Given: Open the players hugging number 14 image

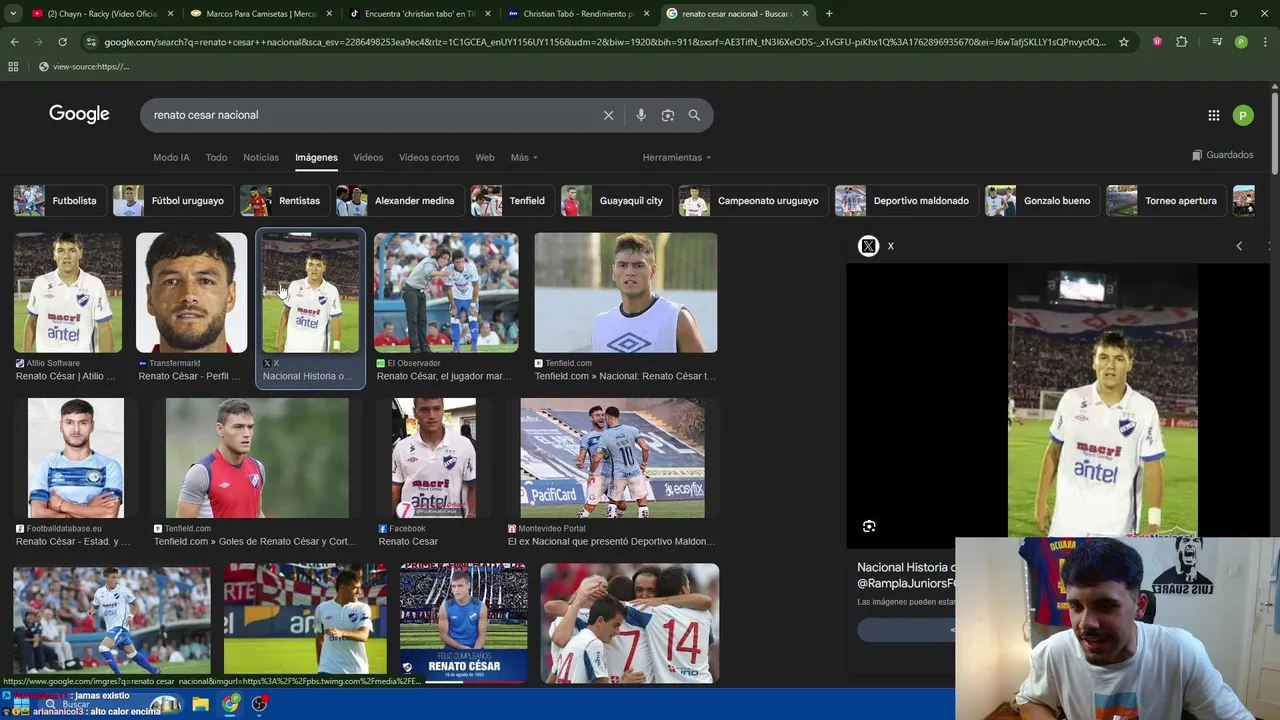Looking at the screenshot, I should pyautogui.click(x=630, y=623).
